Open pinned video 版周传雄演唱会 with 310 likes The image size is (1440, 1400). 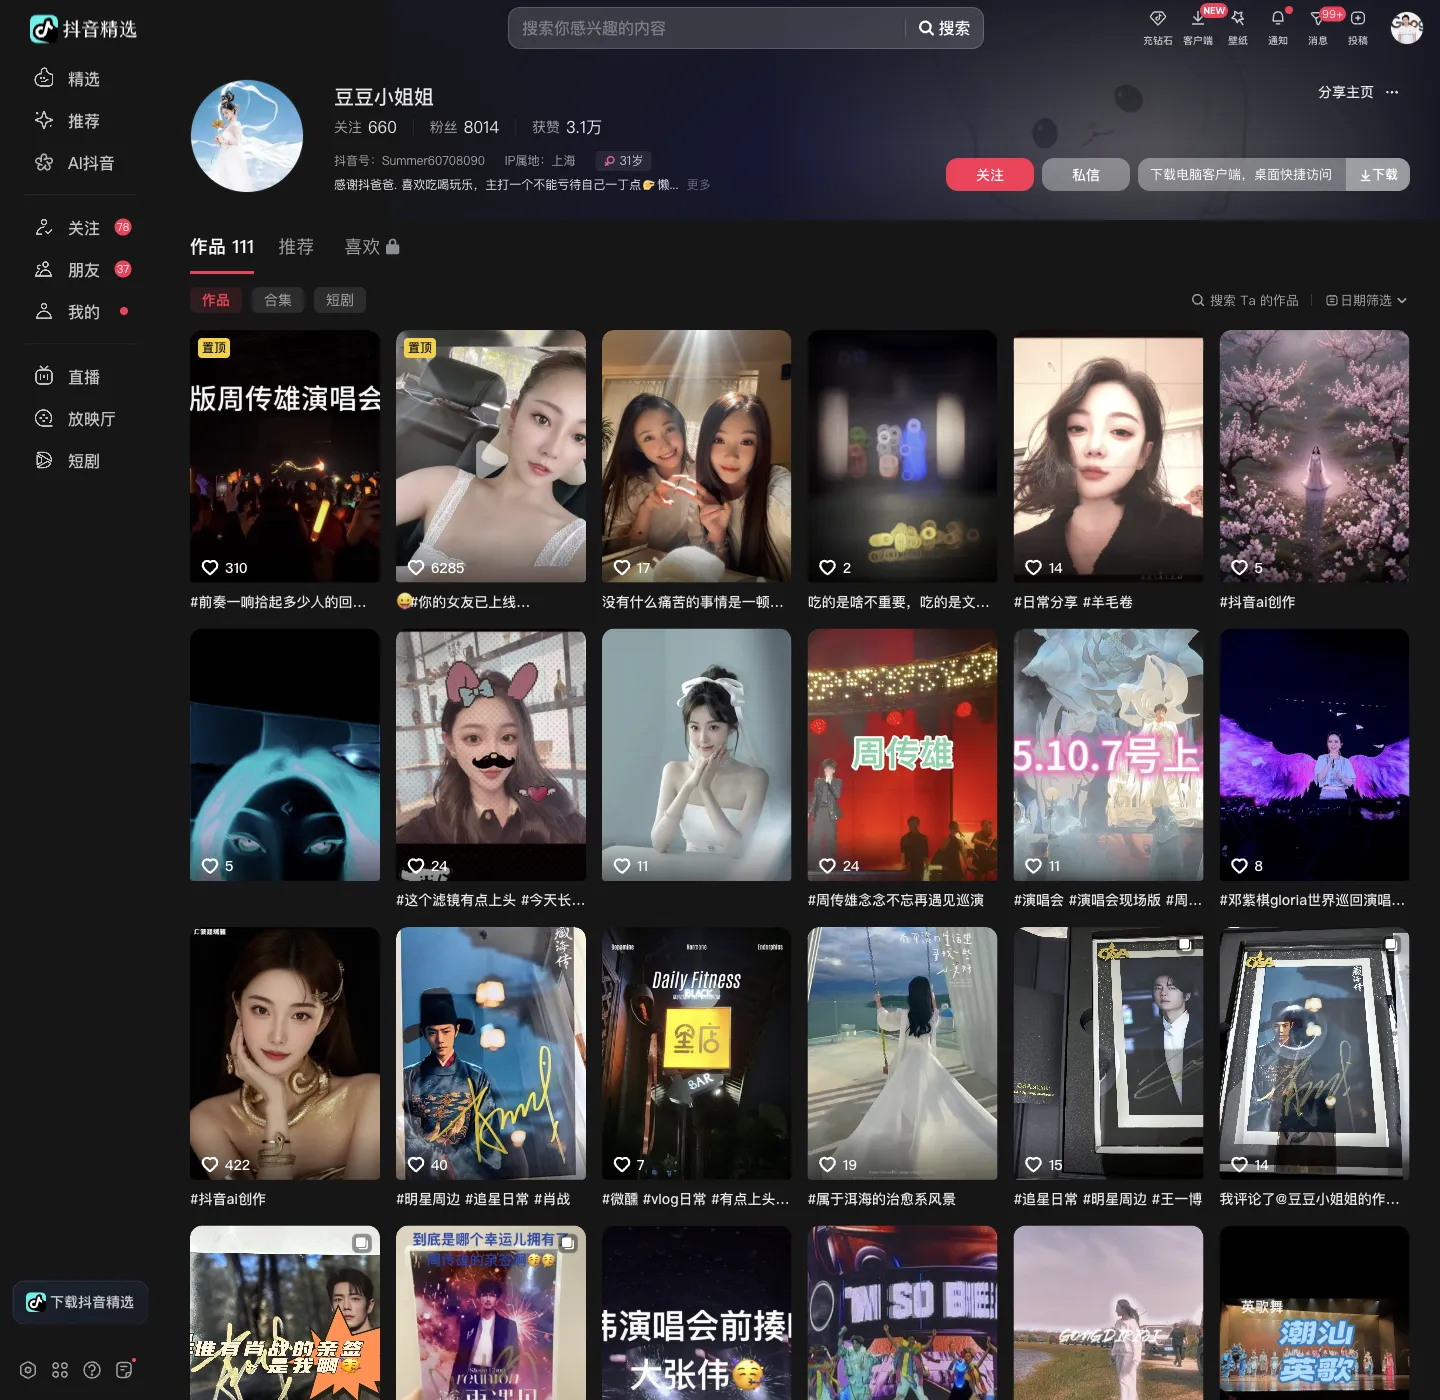pos(285,456)
